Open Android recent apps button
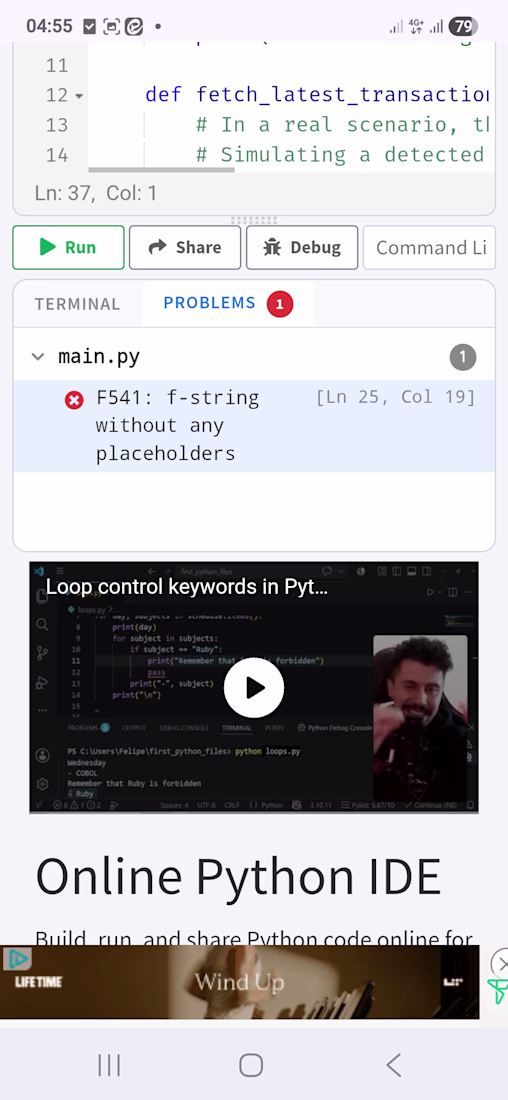 click(109, 1066)
